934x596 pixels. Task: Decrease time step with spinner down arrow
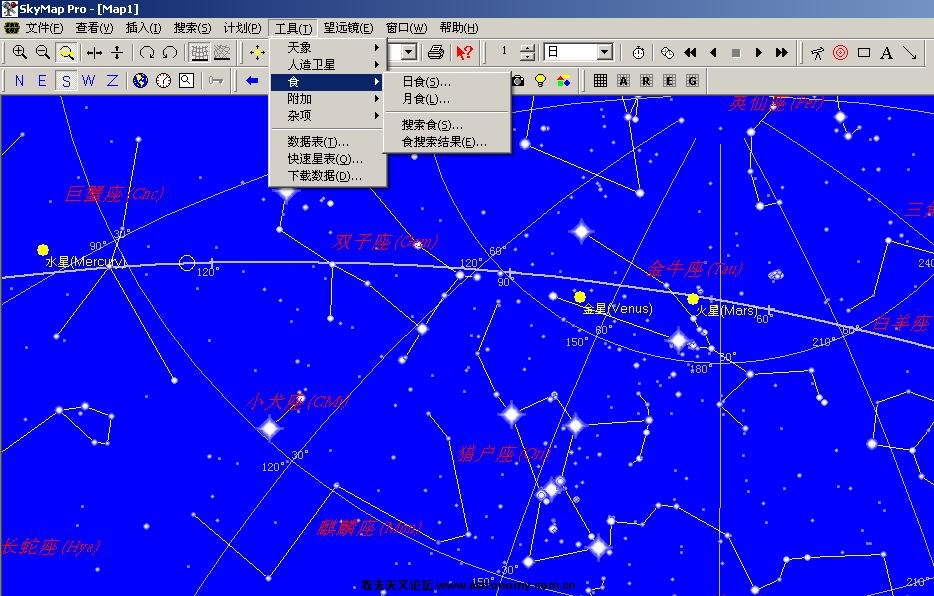[527, 57]
